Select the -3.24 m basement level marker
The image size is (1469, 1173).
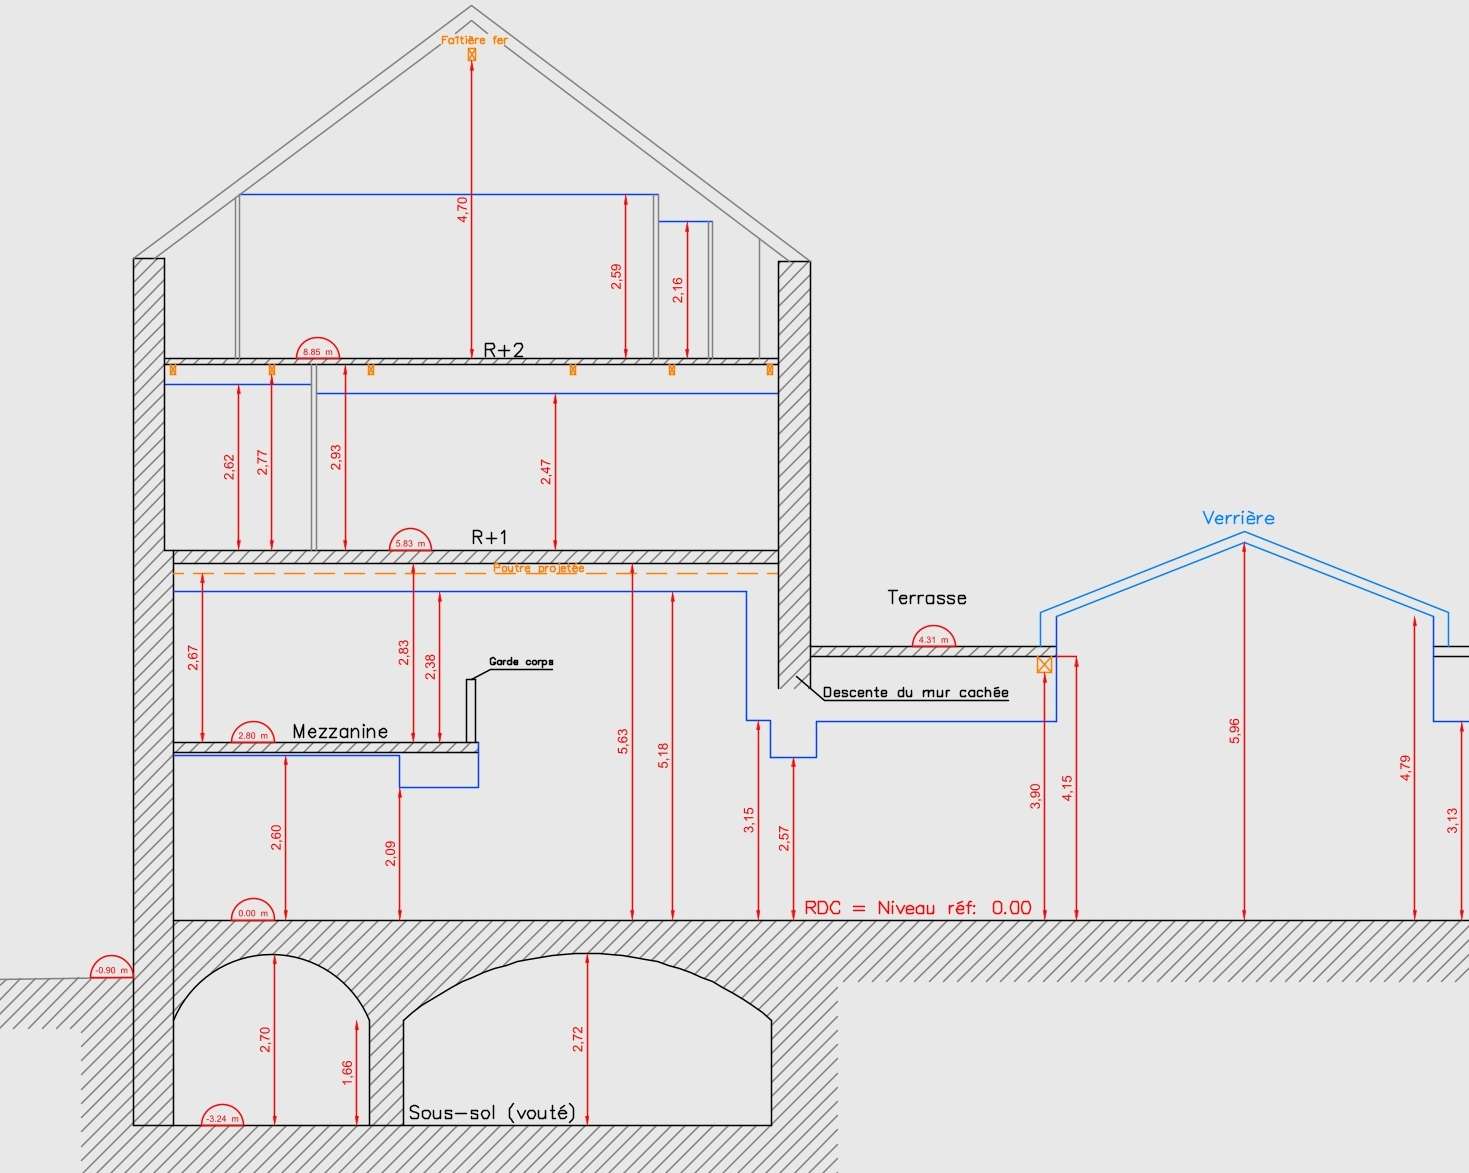[221, 1117]
